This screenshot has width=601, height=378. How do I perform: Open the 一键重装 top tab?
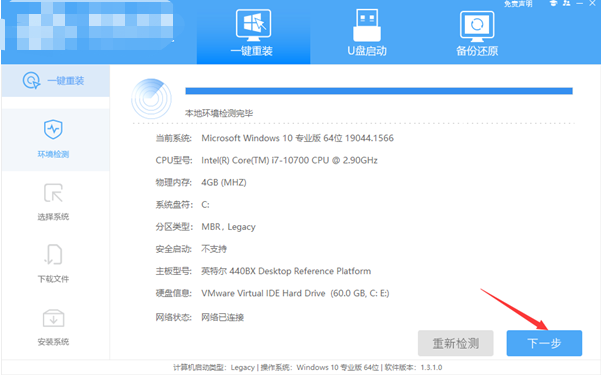(253, 32)
